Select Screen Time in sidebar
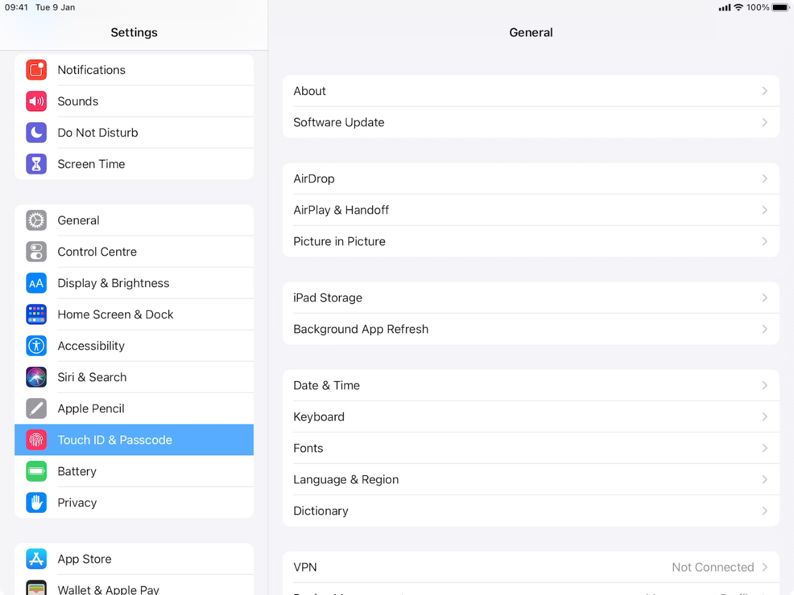The height and width of the screenshot is (595, 794). (134, 164)
